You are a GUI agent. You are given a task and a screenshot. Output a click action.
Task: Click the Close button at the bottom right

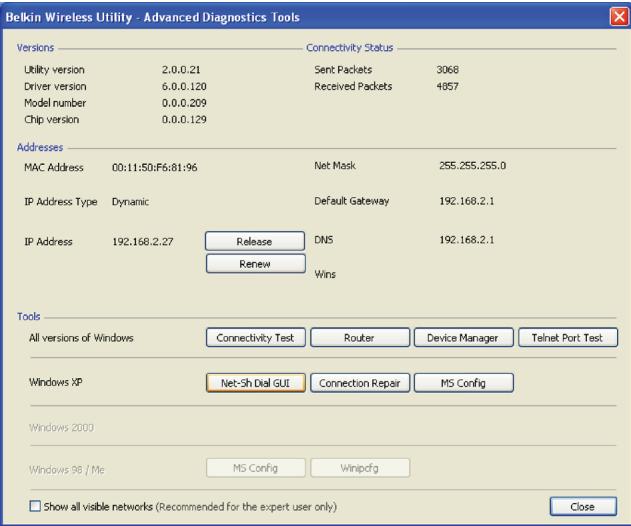tap(583, 506)
